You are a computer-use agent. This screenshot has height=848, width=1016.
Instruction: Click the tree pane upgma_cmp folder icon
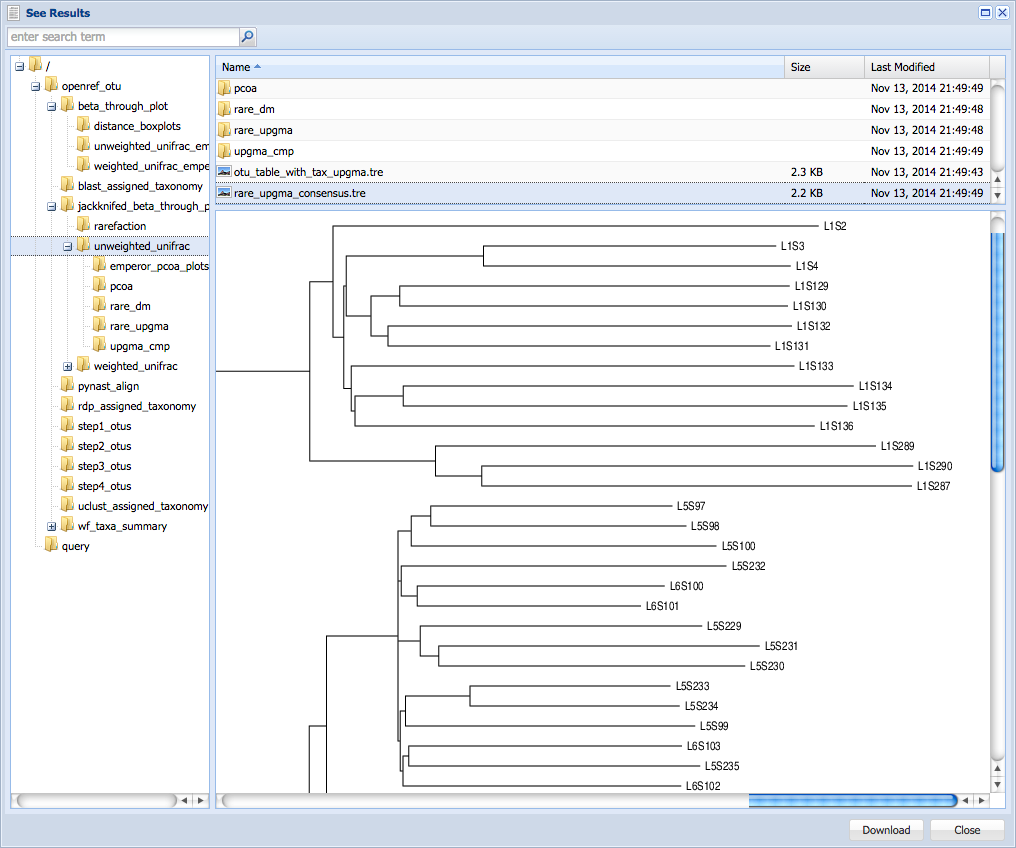pyautogui.click(x=99, y=345)
